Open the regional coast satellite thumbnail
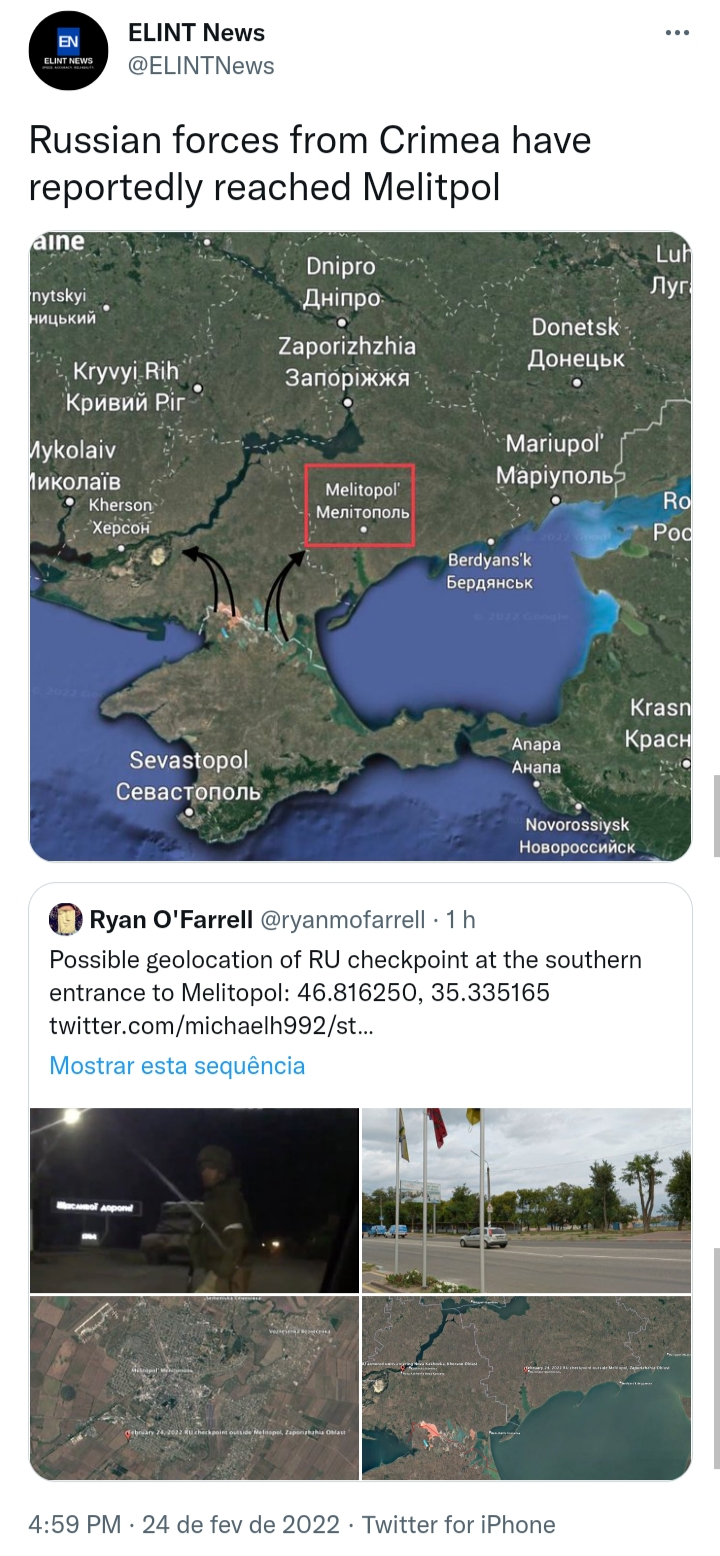The width and height of the screenshot is (720, 1556). click(x=526, y=1387)
